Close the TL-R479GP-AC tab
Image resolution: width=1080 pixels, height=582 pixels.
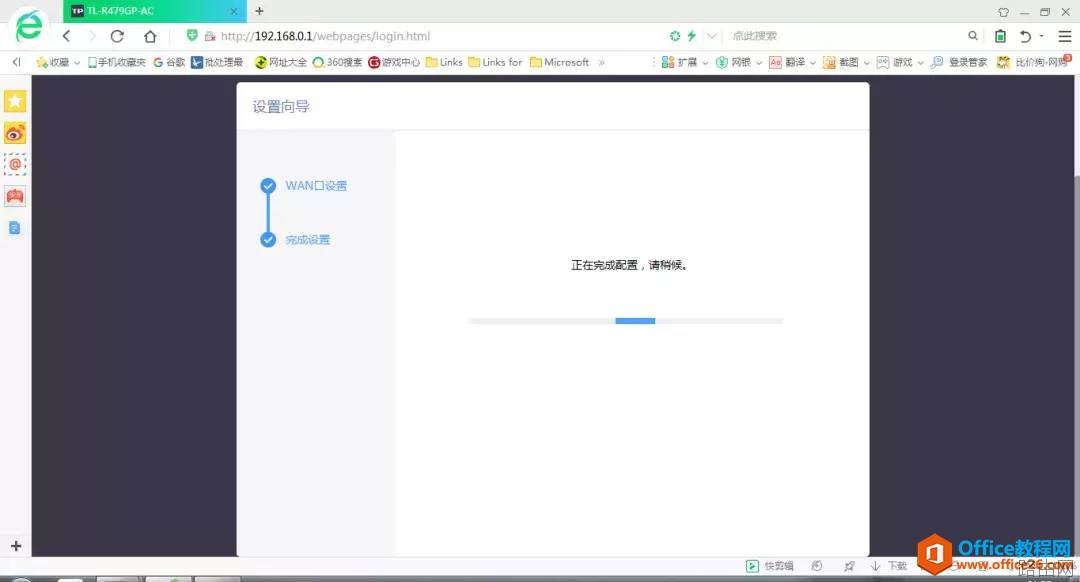(233, 11)
